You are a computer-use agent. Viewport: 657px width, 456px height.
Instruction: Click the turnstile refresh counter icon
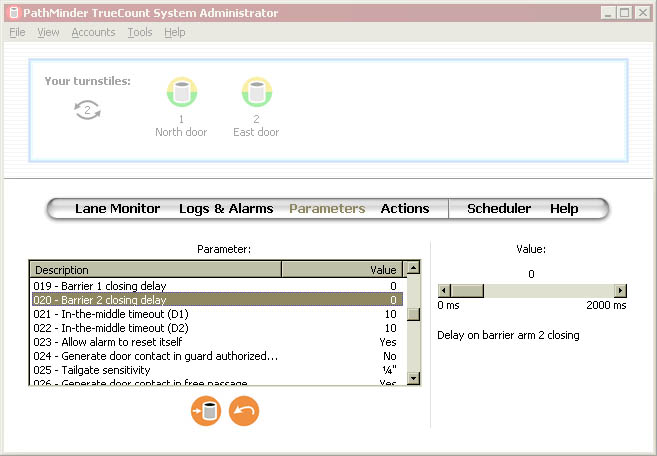pos(88,111)
